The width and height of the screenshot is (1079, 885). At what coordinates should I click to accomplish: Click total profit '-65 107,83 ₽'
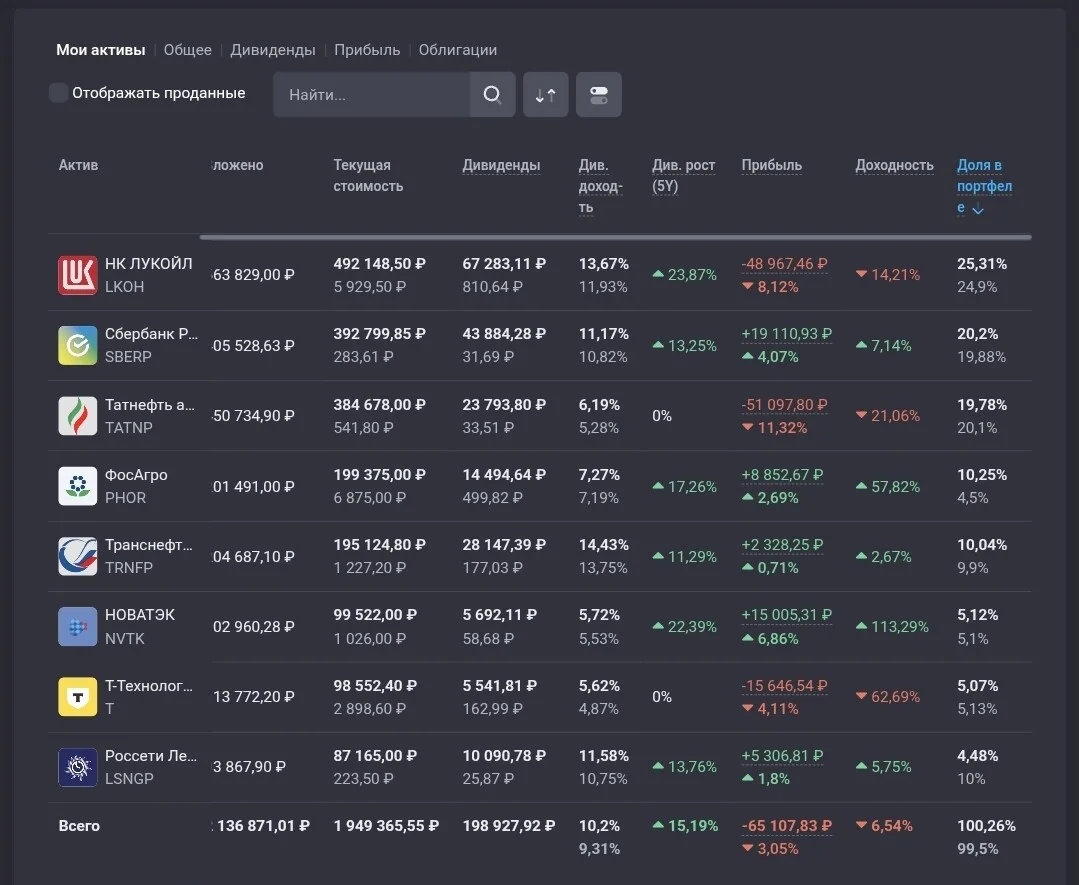(x=787, y=826)
